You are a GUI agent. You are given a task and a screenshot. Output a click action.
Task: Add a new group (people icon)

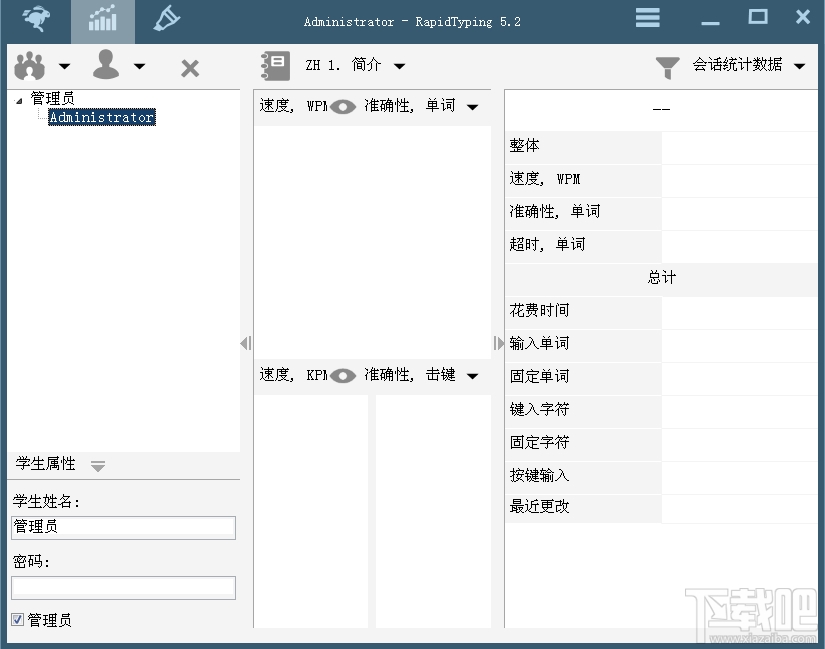tap(30, 65)
